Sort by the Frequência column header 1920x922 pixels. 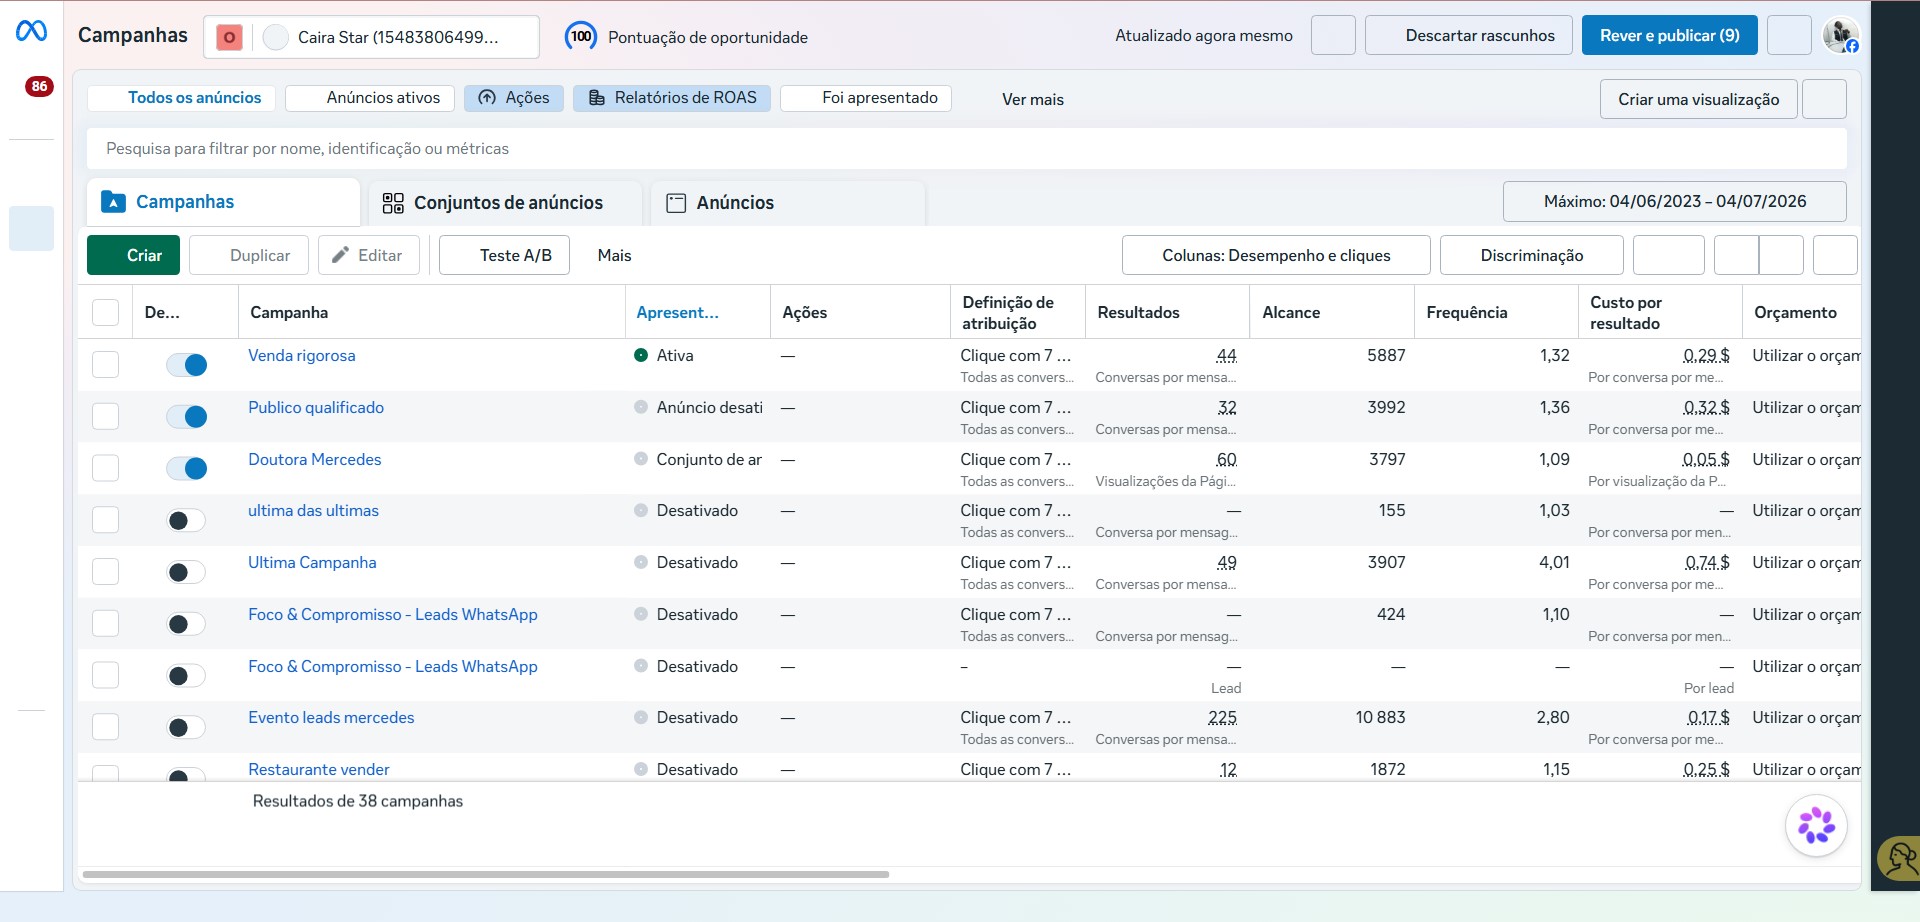[1496, 312]
